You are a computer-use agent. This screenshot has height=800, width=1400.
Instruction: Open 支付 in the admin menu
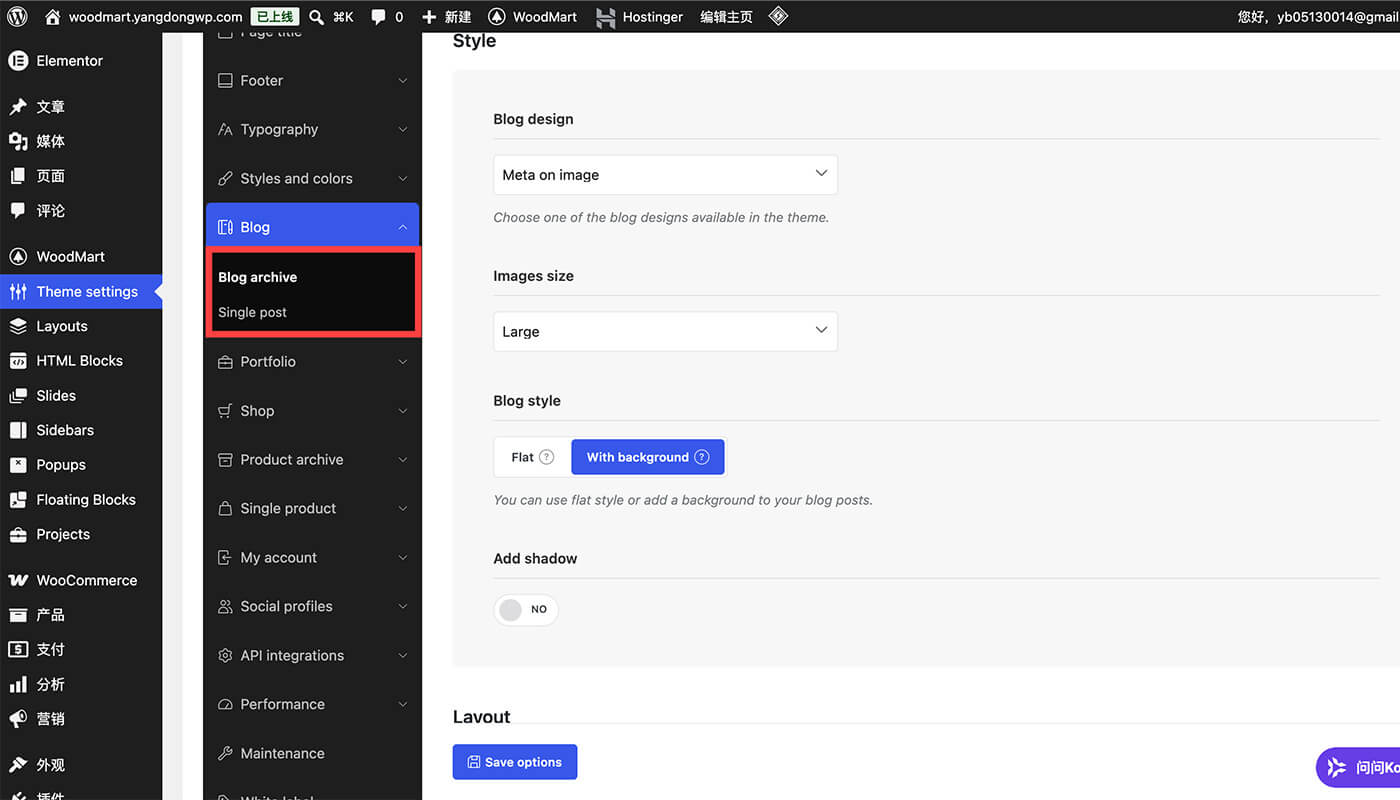tap(81, 650)
